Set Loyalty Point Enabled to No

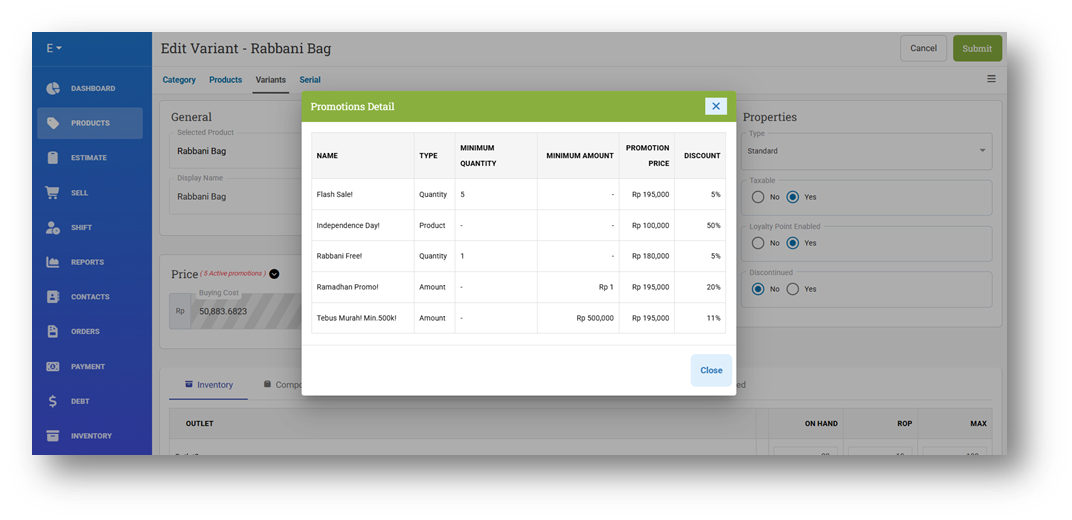click(x=758, y=243)
